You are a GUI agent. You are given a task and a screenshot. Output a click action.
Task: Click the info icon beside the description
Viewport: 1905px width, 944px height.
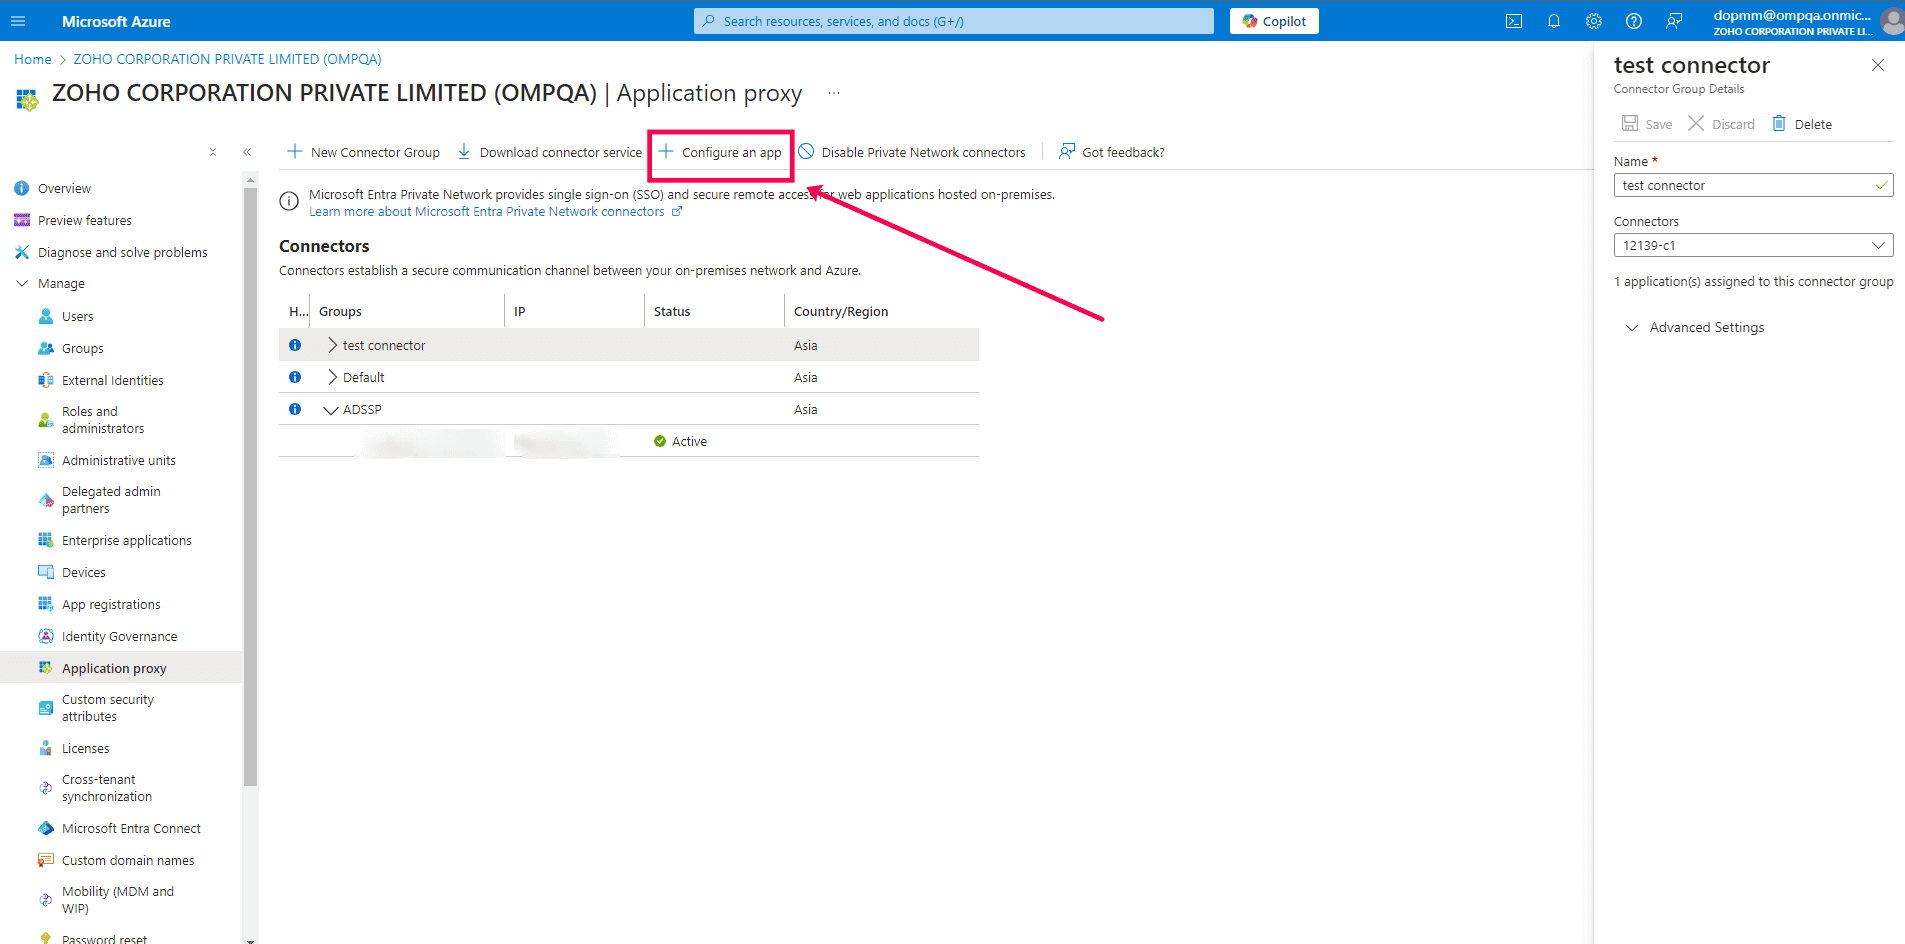pos(289,201)
